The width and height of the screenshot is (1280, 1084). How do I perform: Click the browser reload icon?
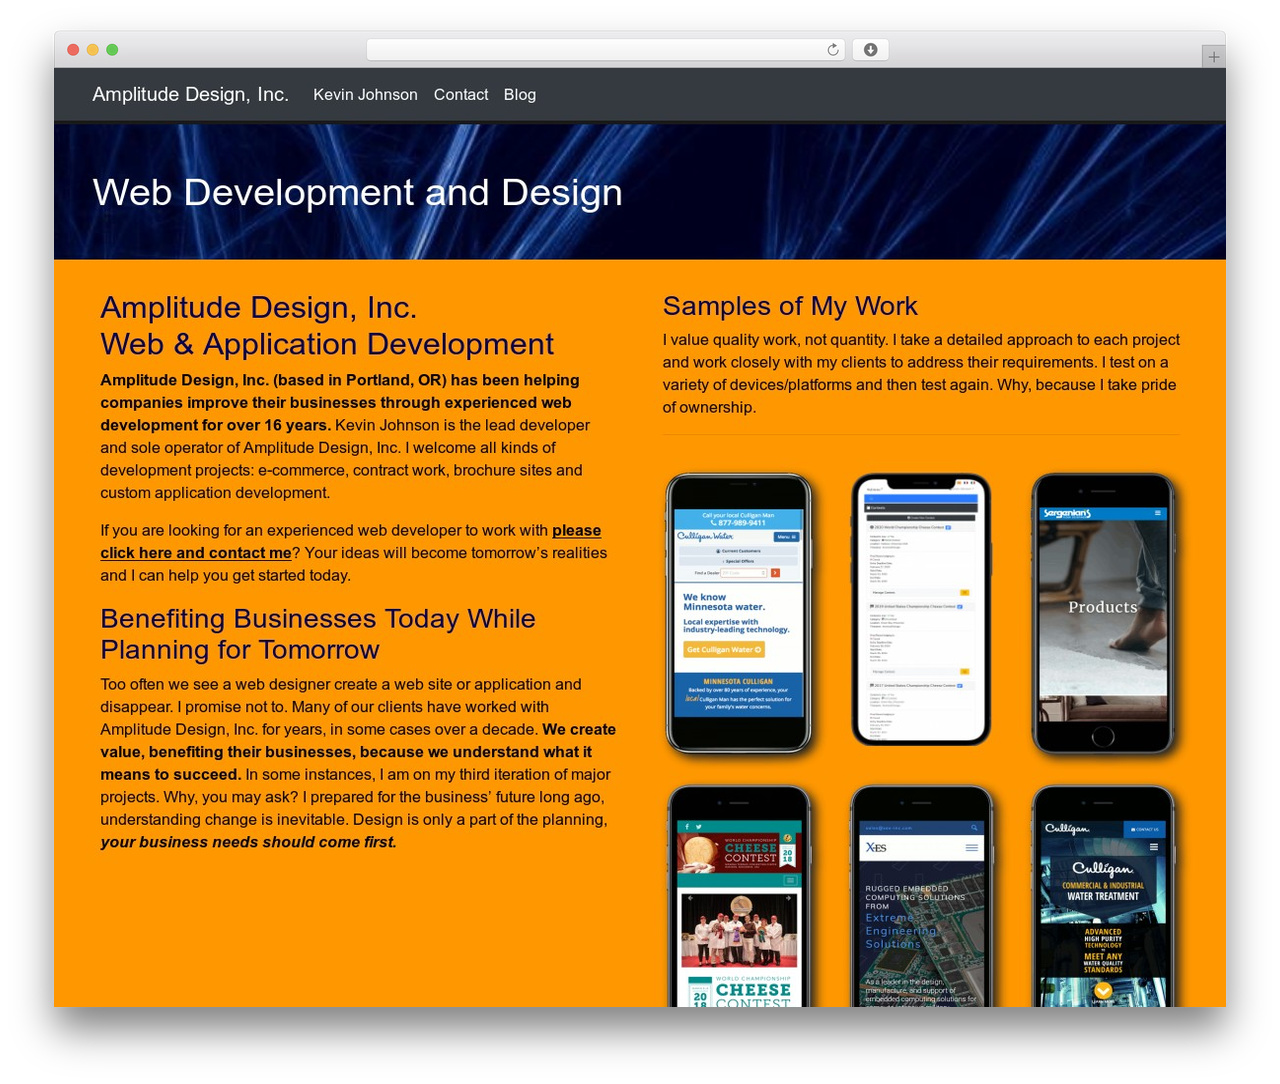833,50
